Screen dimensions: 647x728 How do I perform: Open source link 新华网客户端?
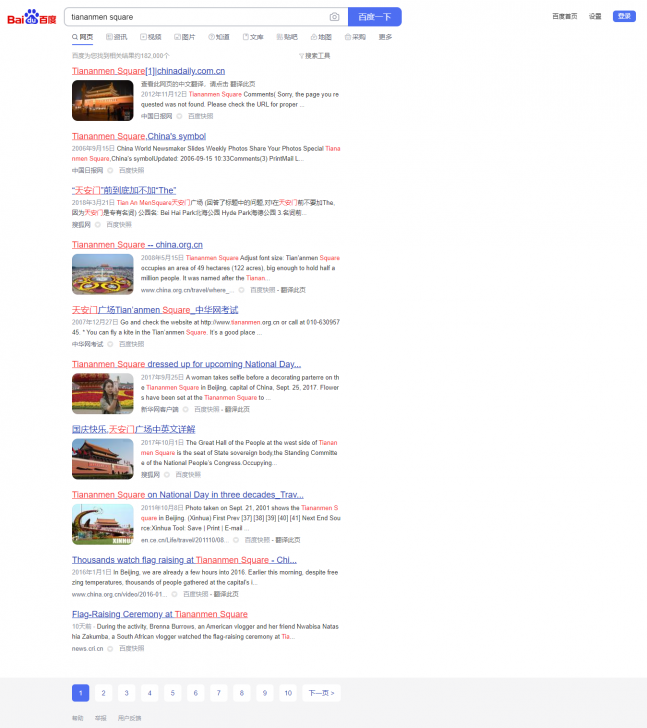pyautogui.click(x=160, y=410)
